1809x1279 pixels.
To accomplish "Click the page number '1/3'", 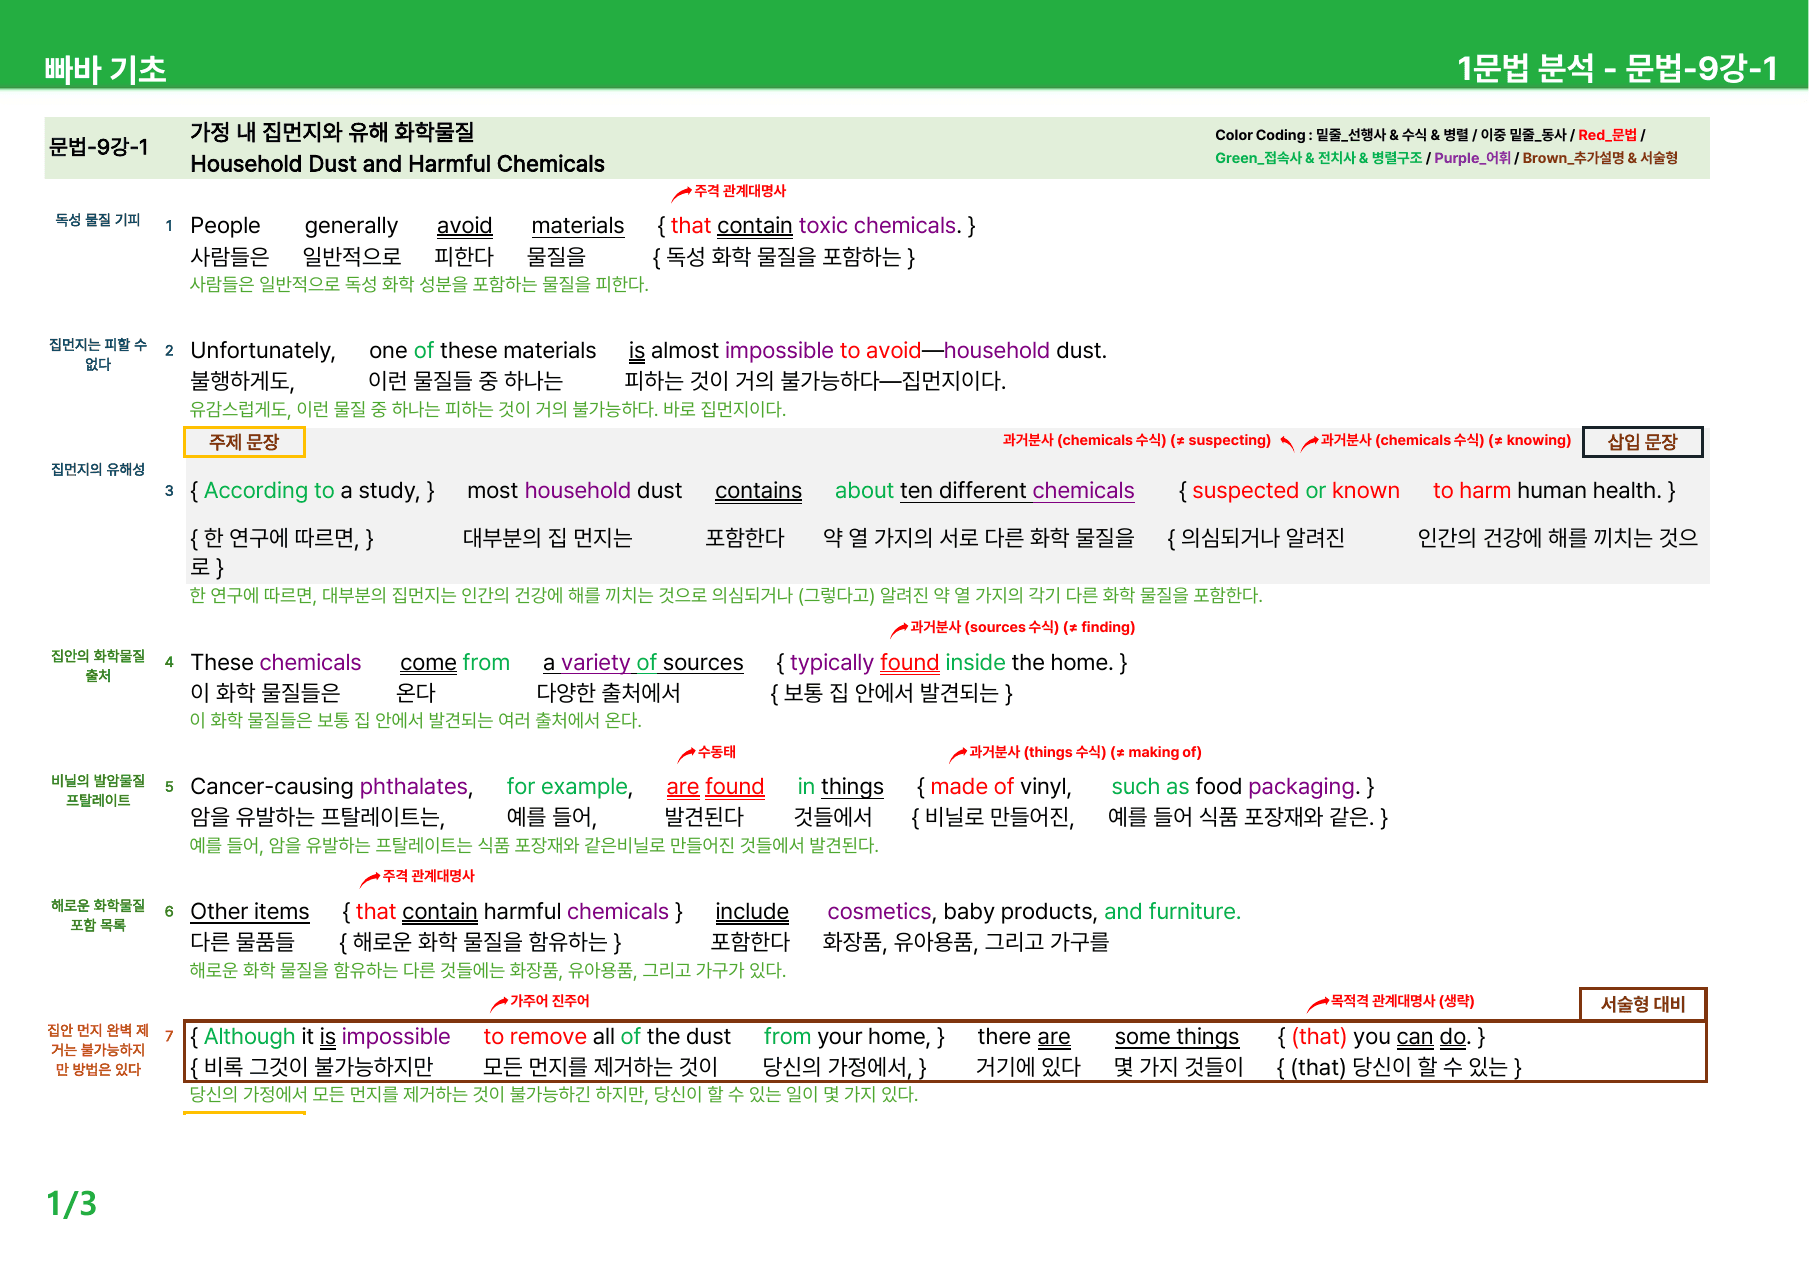I will pos(72,1203).
